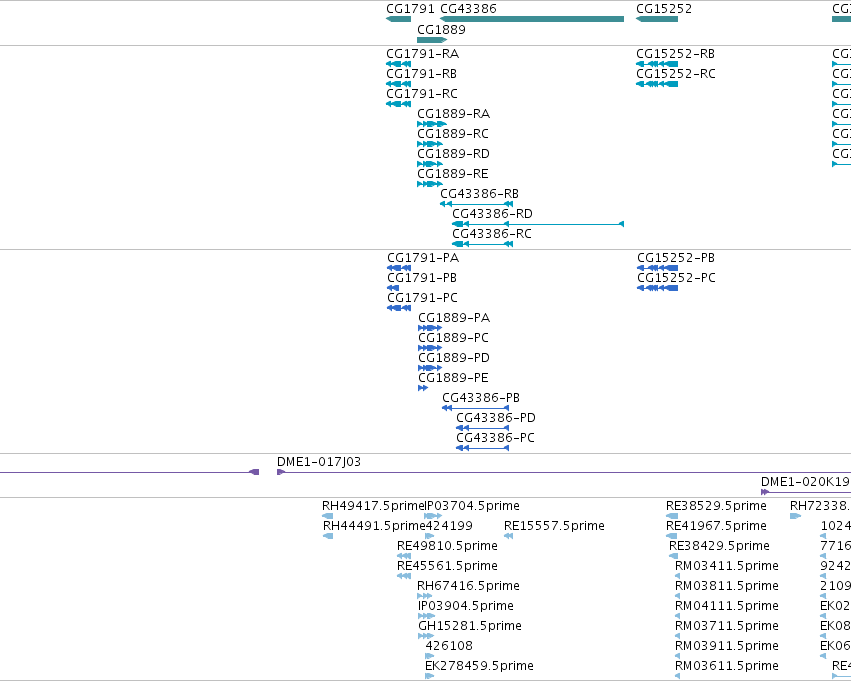This screenshot has height=681, width=851.
Task: Click EST RM03911.5prime
Action: [x=727, y=646]
